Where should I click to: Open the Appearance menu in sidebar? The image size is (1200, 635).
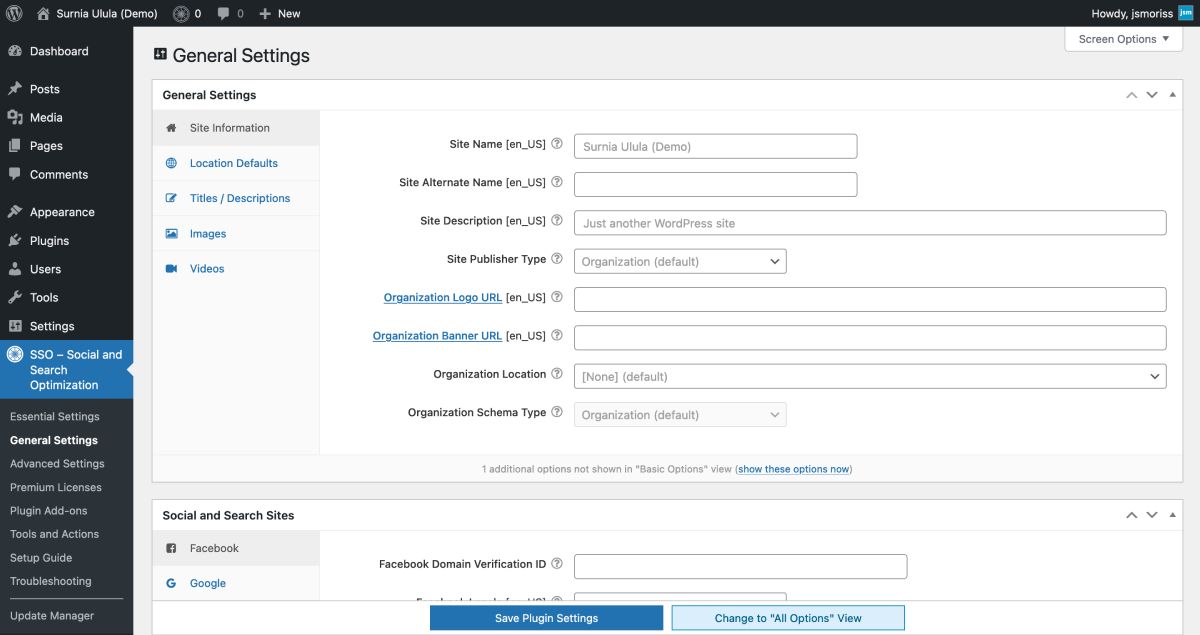tap(62, 212)
